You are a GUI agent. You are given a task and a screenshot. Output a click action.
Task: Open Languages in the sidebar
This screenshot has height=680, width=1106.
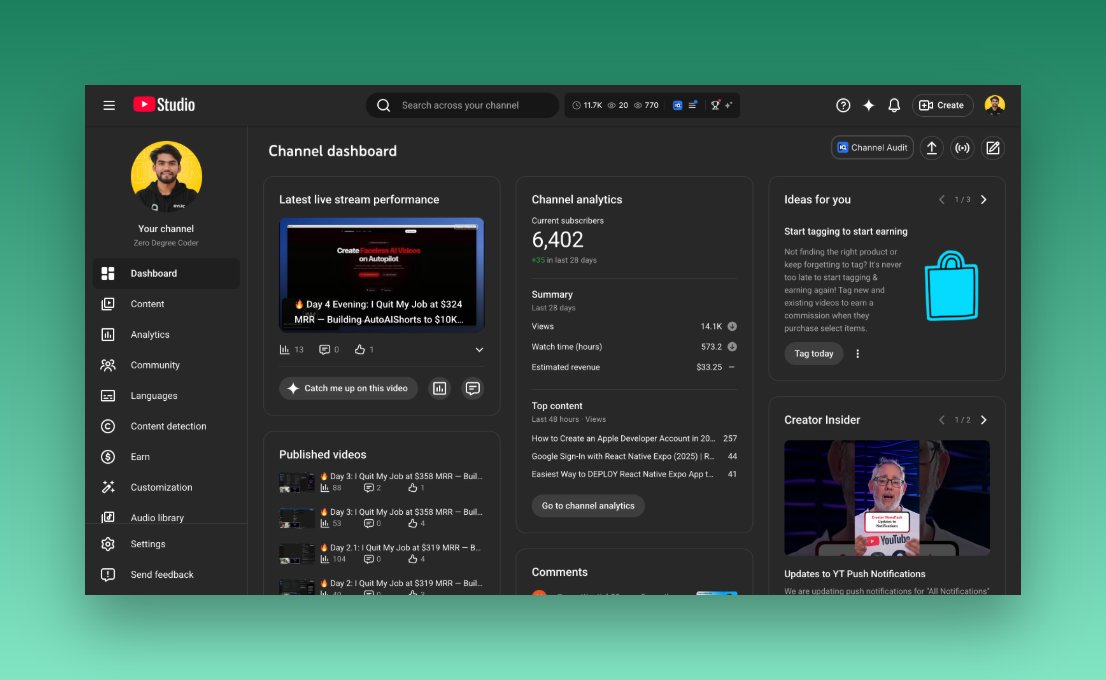click(166, 396)
